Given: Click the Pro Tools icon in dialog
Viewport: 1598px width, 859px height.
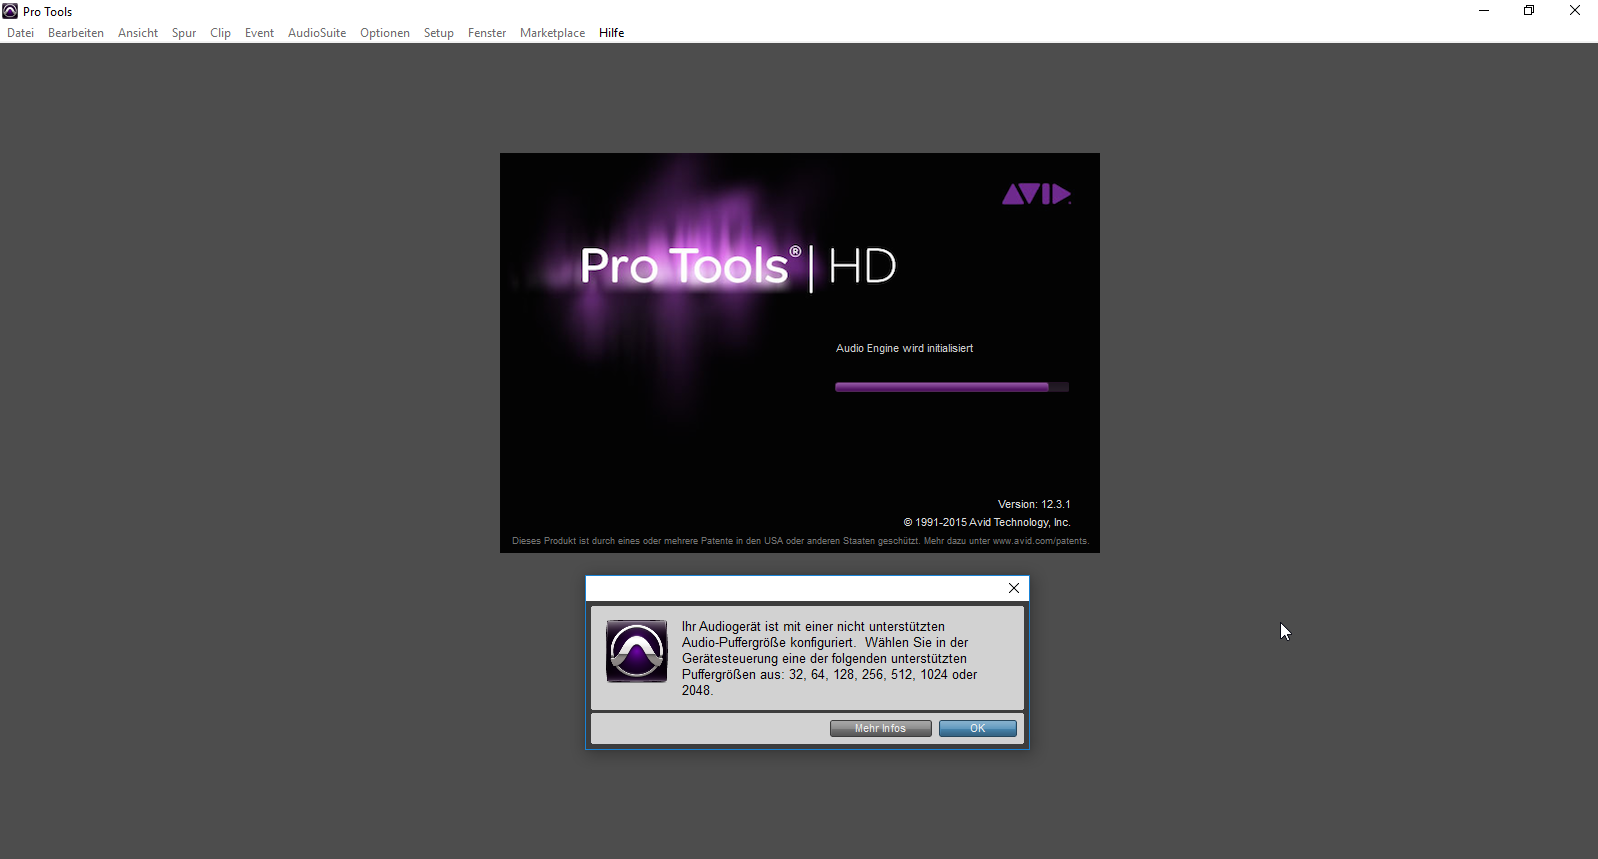Looking at the screenshot, I should click(x=636, y=651).
